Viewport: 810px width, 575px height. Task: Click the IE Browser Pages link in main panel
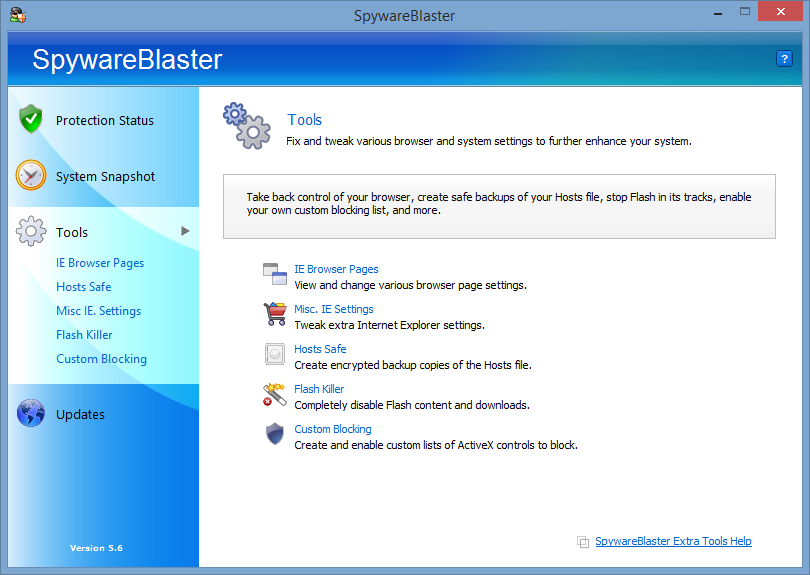[336, 269]
